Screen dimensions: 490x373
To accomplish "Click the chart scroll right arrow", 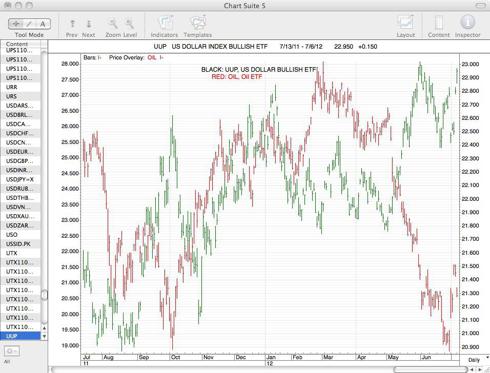I will (x=481, y=369).
